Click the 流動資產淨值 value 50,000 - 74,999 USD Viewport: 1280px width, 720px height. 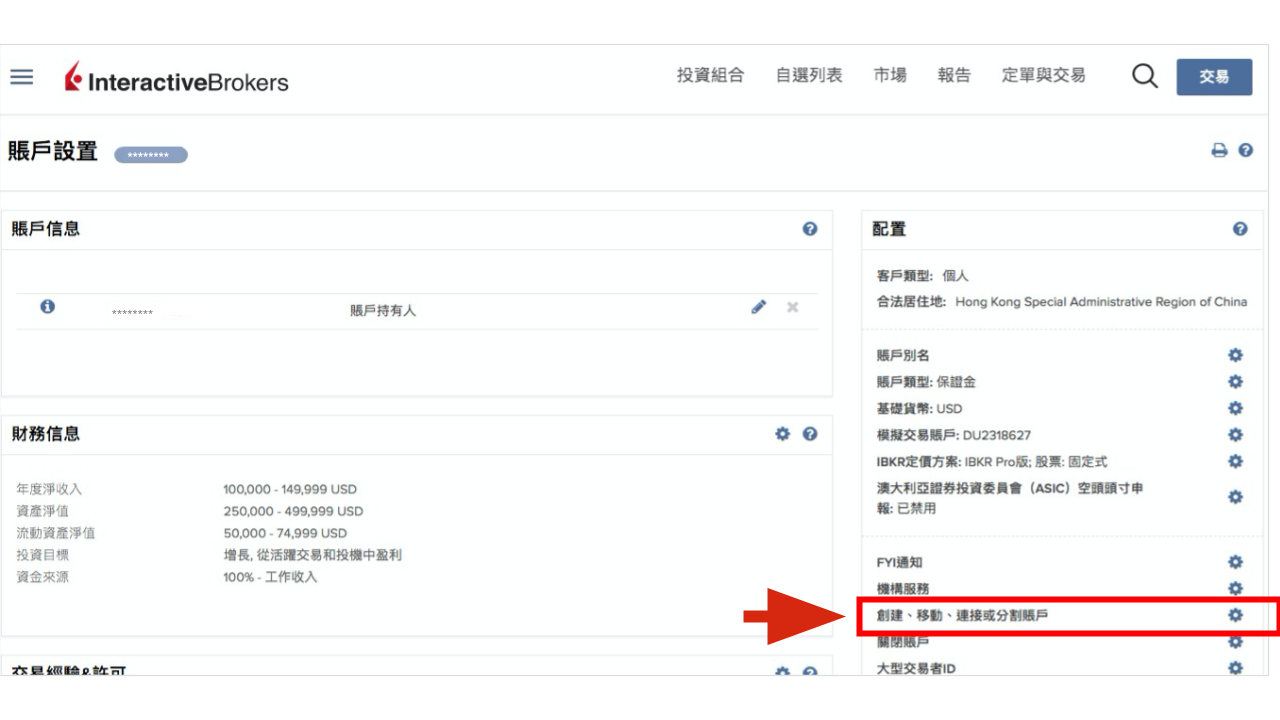click(285, 533)
